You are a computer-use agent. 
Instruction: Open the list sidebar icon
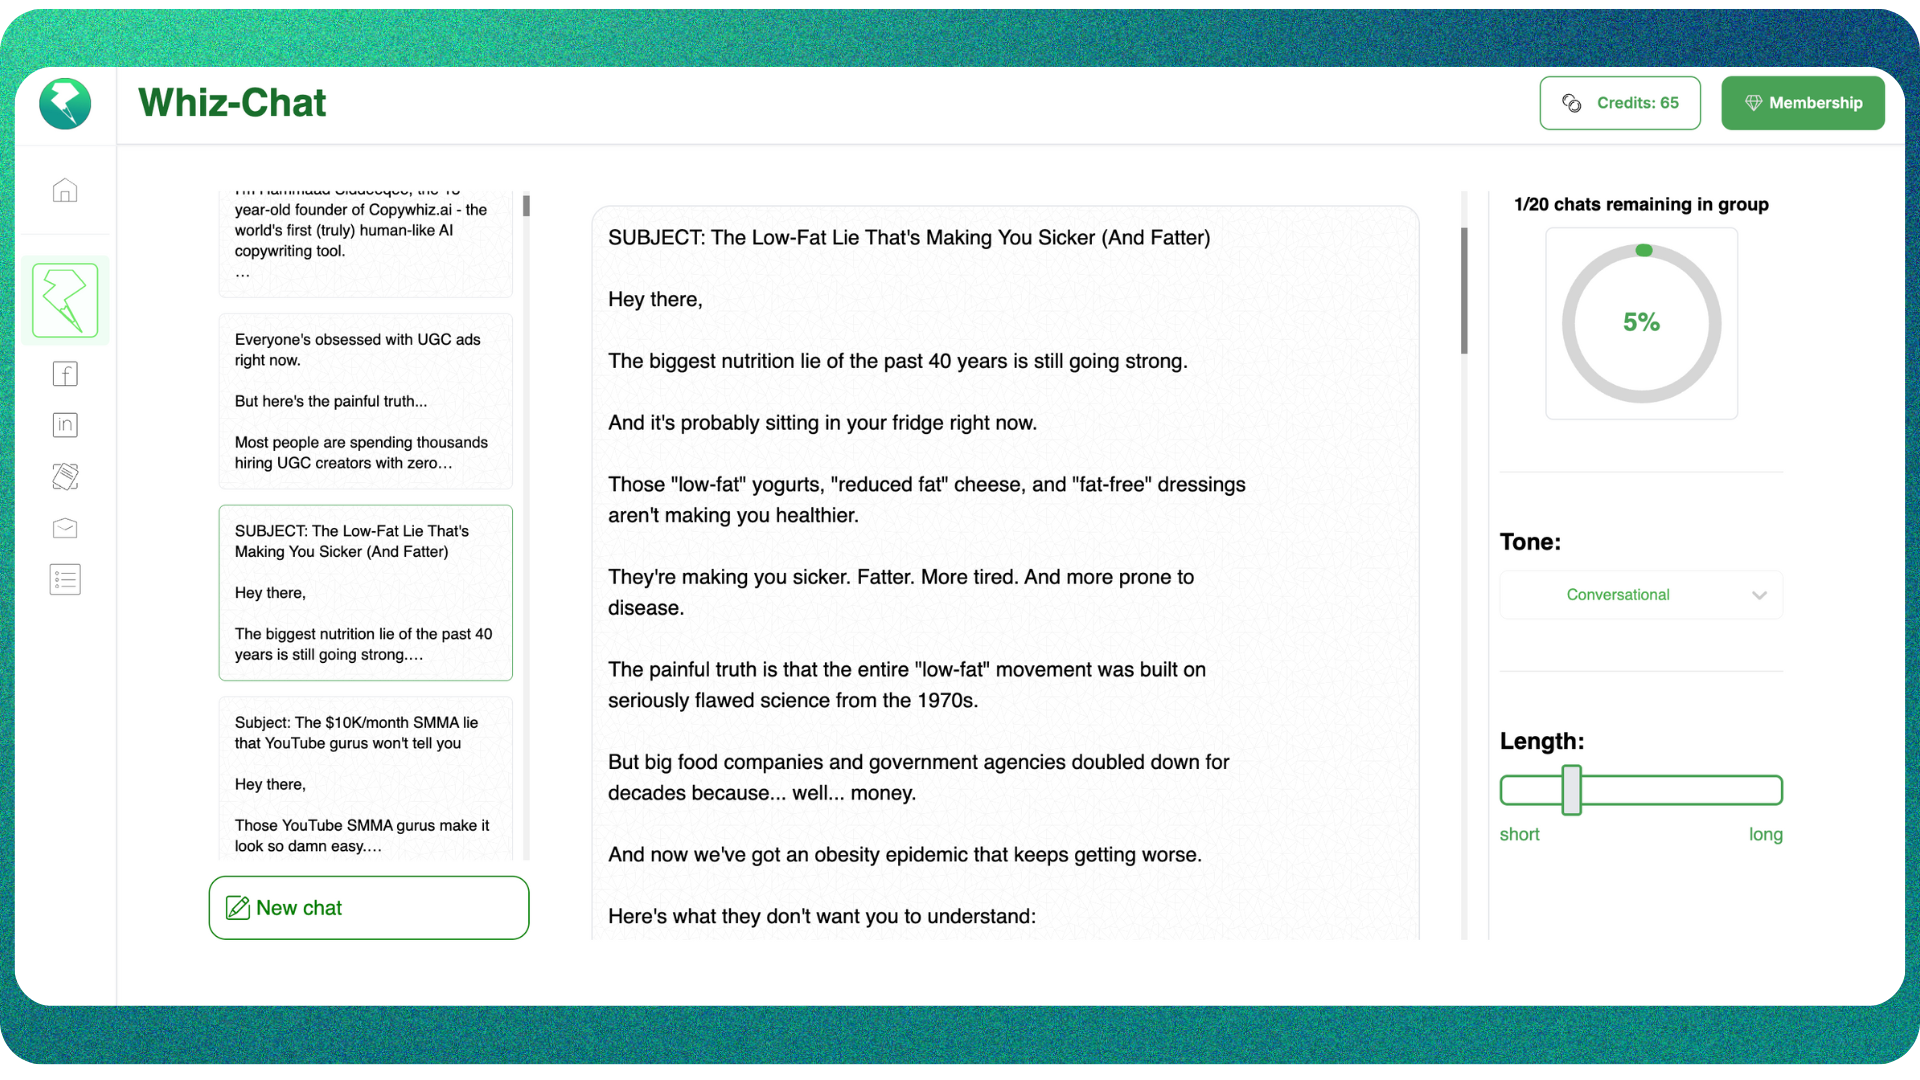65,580
